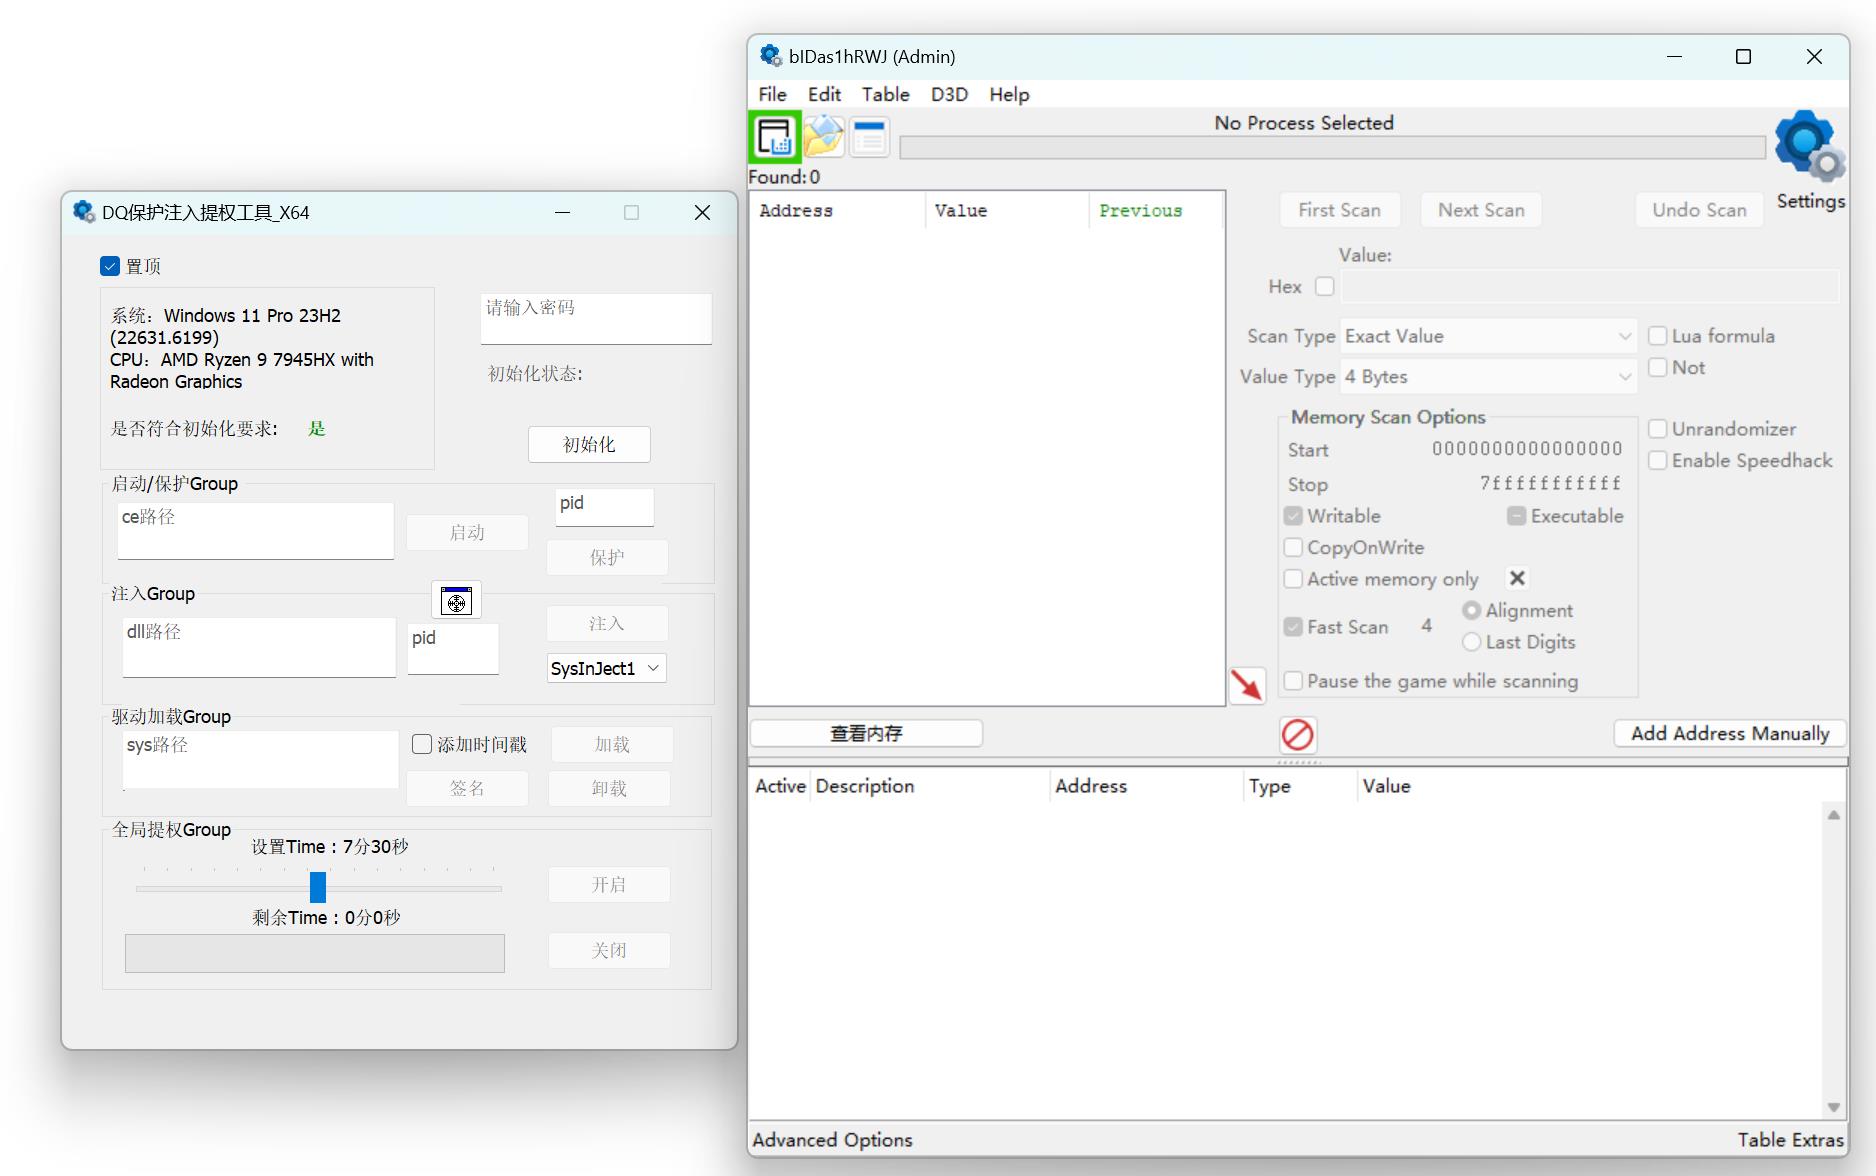Select the Last Digits radio button

(x=1471, y=642)
